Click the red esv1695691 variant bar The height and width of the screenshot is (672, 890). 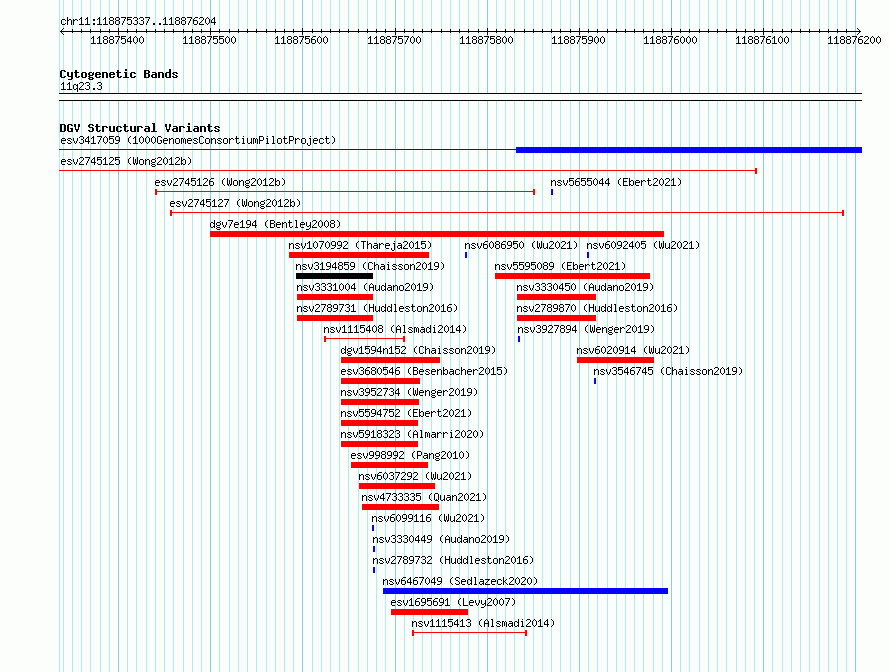click(x=429, y=612)
